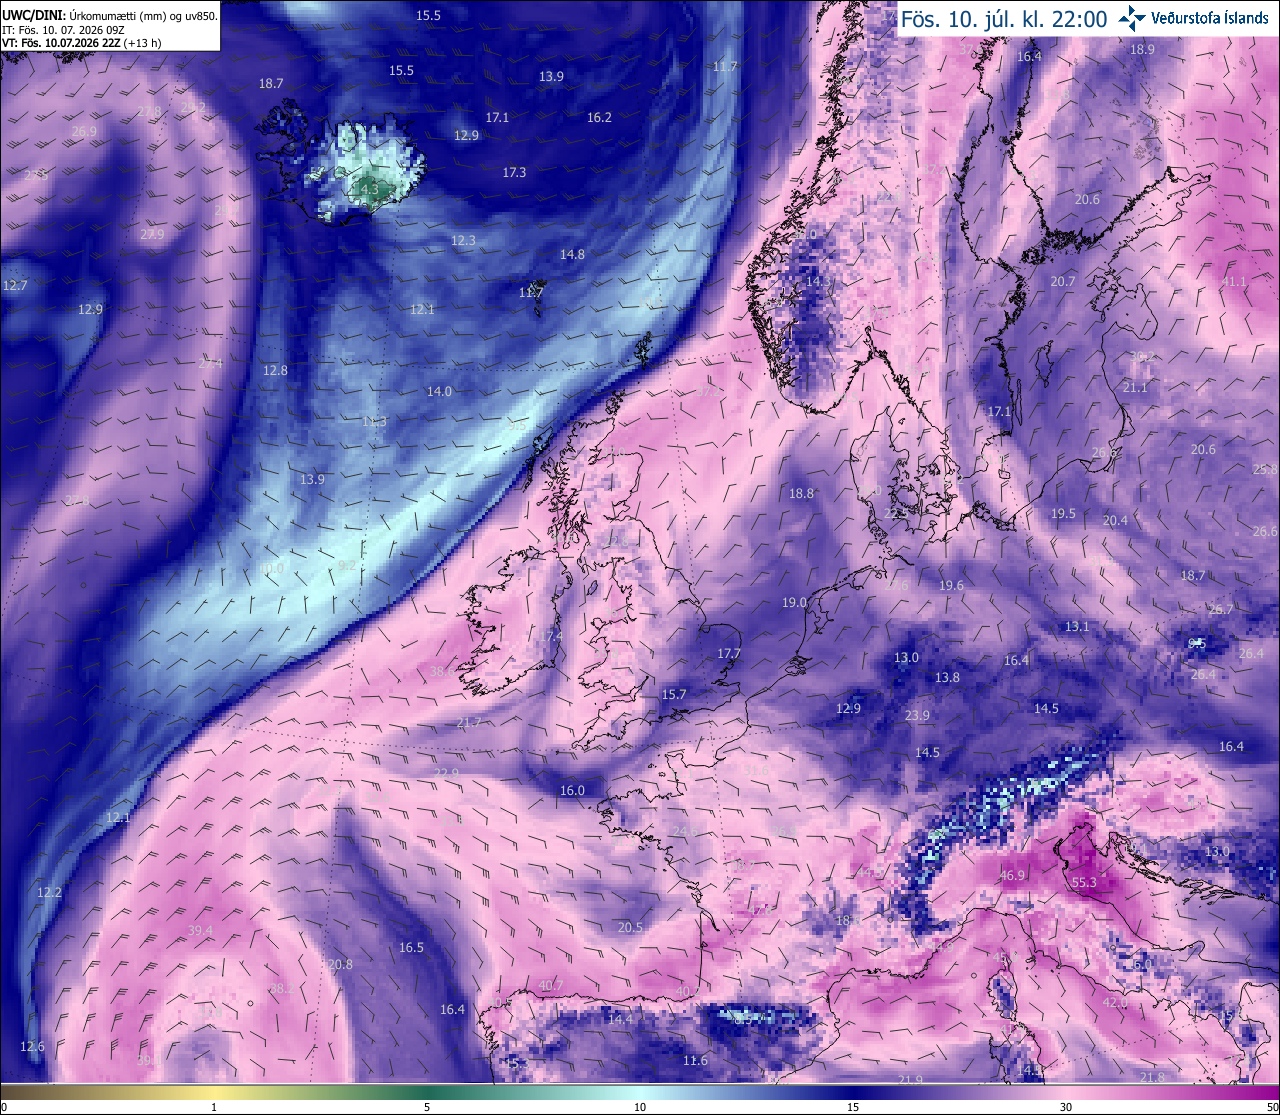Click the UWC/DINI title in the info box
This screenshot has width=1280, height=1115.
[33, 17]
